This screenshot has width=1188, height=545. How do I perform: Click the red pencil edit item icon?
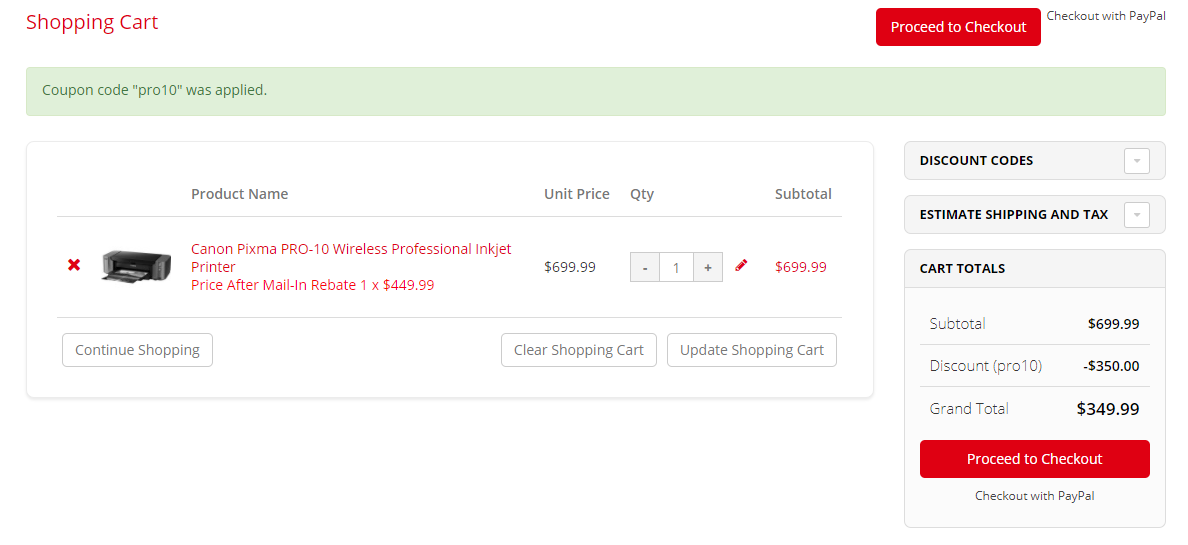[x=741, y=266]
